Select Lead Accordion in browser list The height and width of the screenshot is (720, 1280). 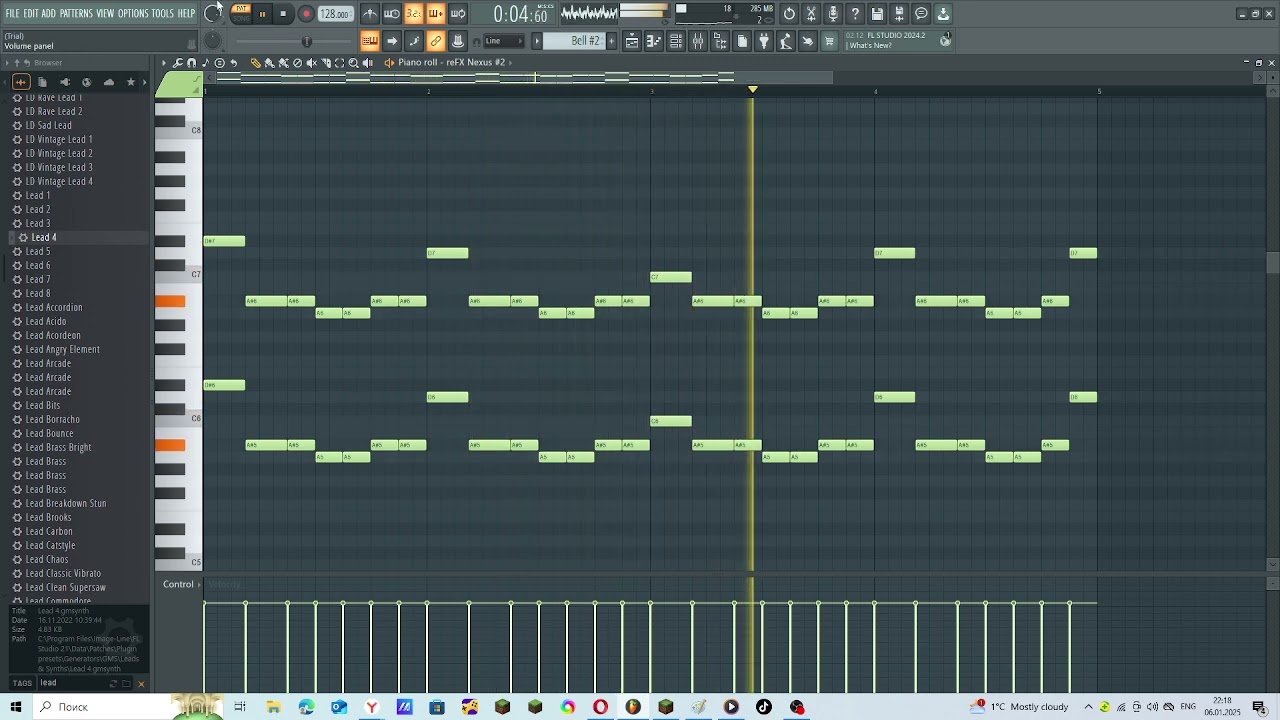(x=54, y=307)
